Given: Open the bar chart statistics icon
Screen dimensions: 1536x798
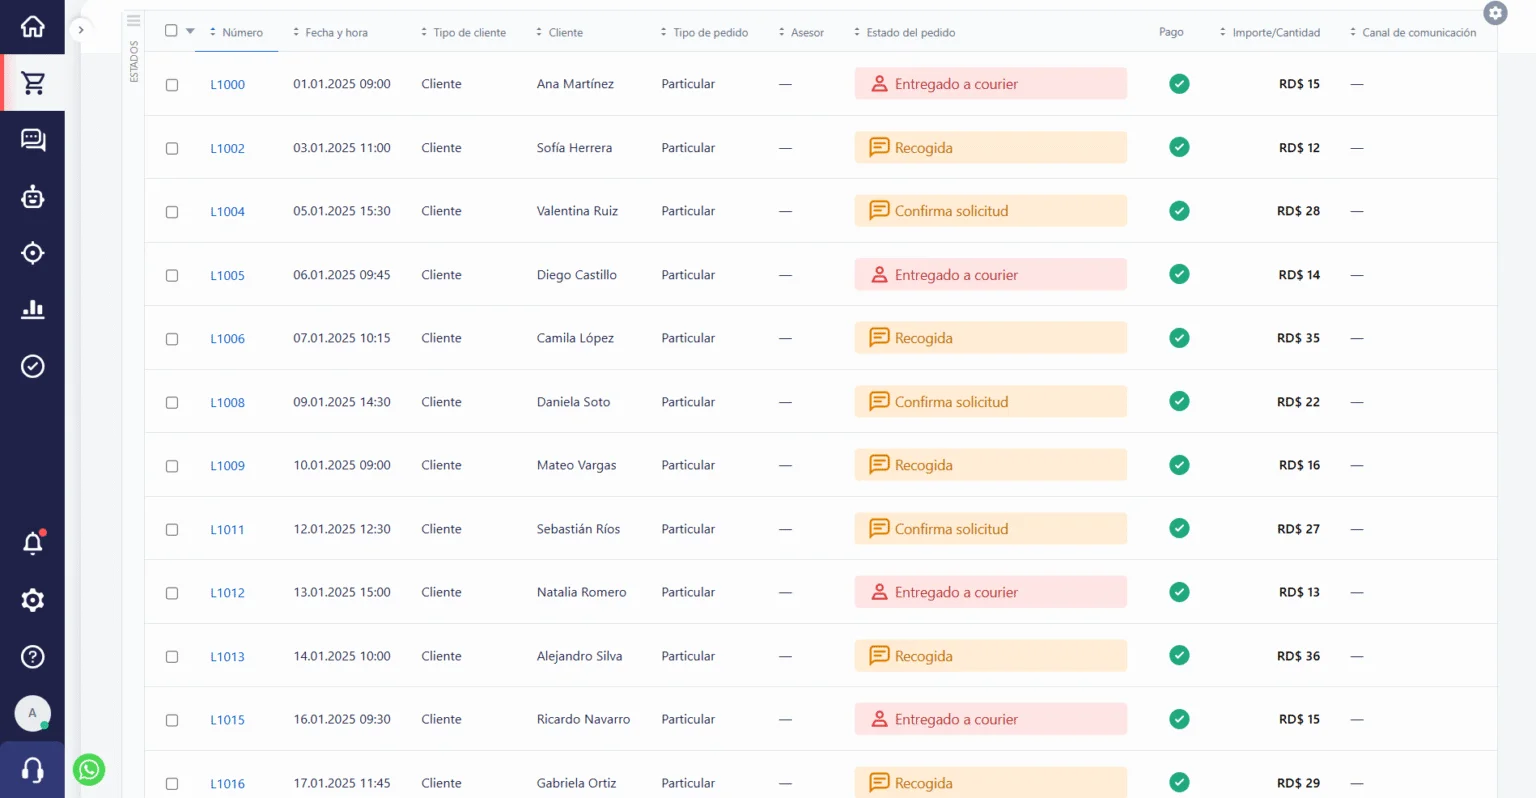Looking at the screenshot, I should (32, 309).
